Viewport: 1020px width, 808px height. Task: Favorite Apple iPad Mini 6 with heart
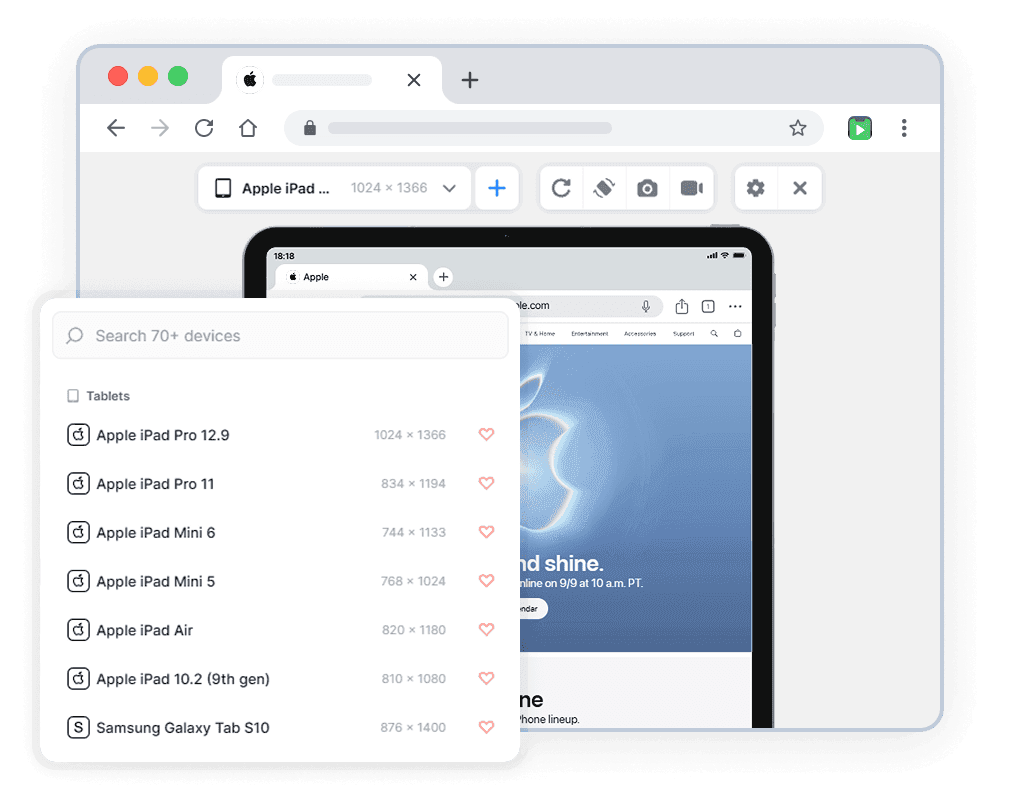coord(487,532)
